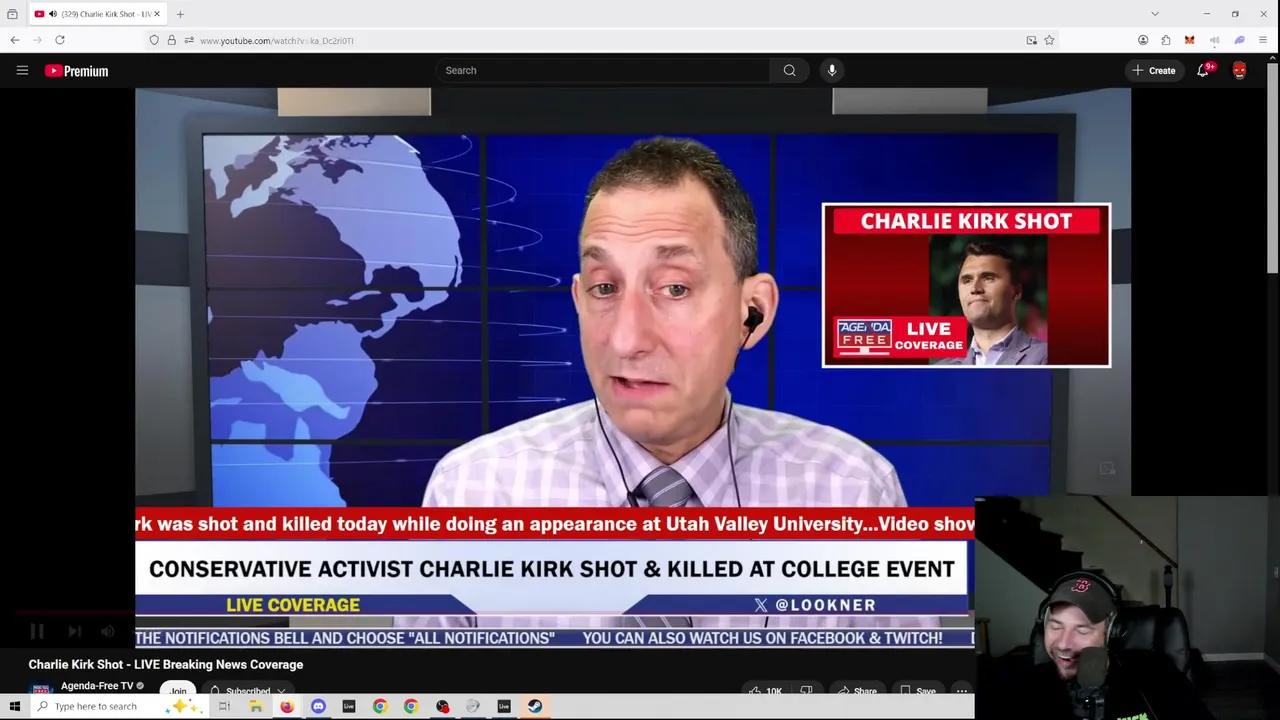Open Discord from the taskbar
This screenshot has width=1280, height=720.
(318, 706)
